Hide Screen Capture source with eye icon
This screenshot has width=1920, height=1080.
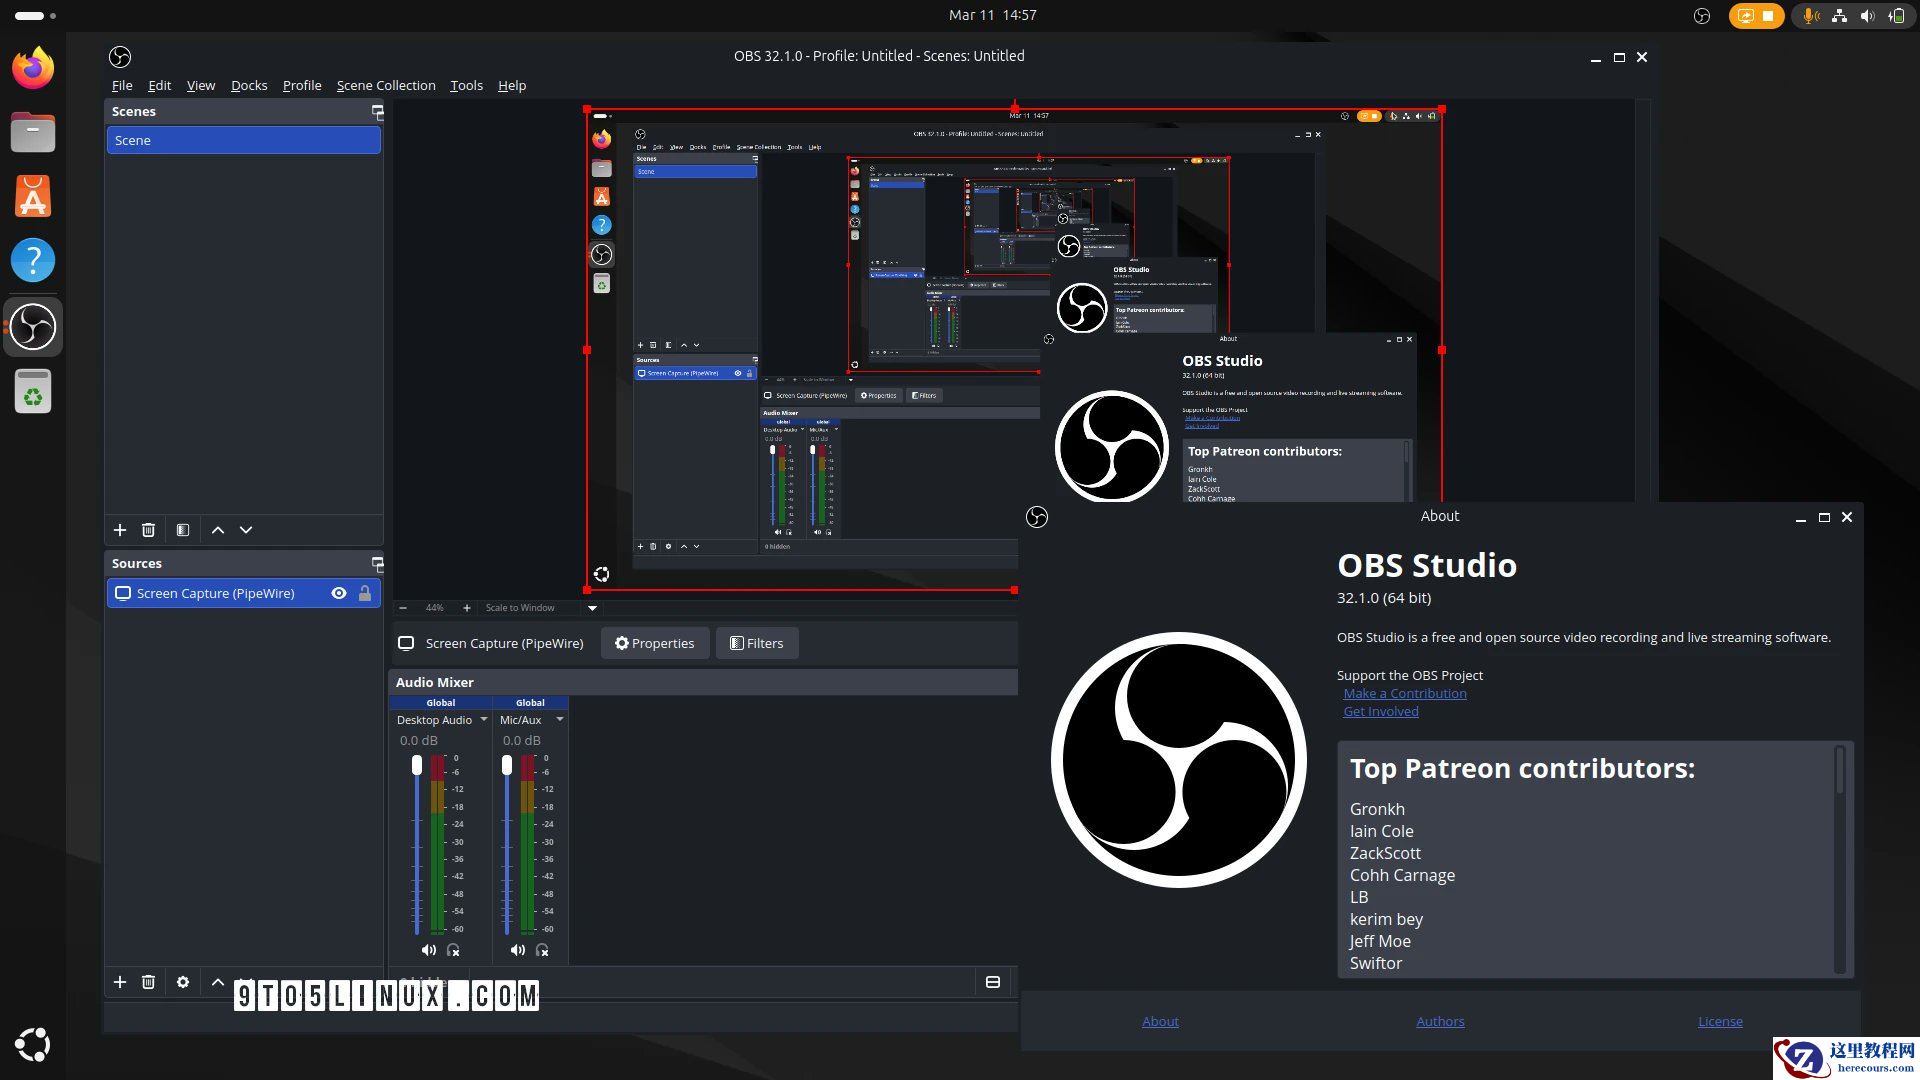(339, 593)
